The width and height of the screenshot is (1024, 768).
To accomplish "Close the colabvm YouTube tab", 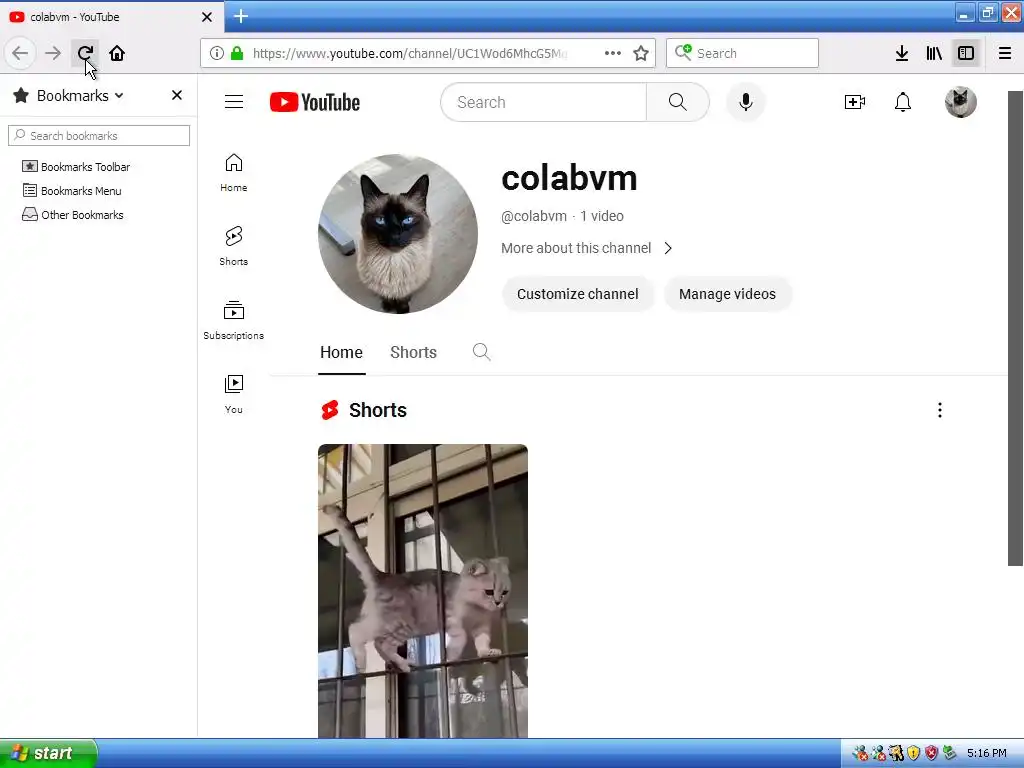I will [207, 17].
